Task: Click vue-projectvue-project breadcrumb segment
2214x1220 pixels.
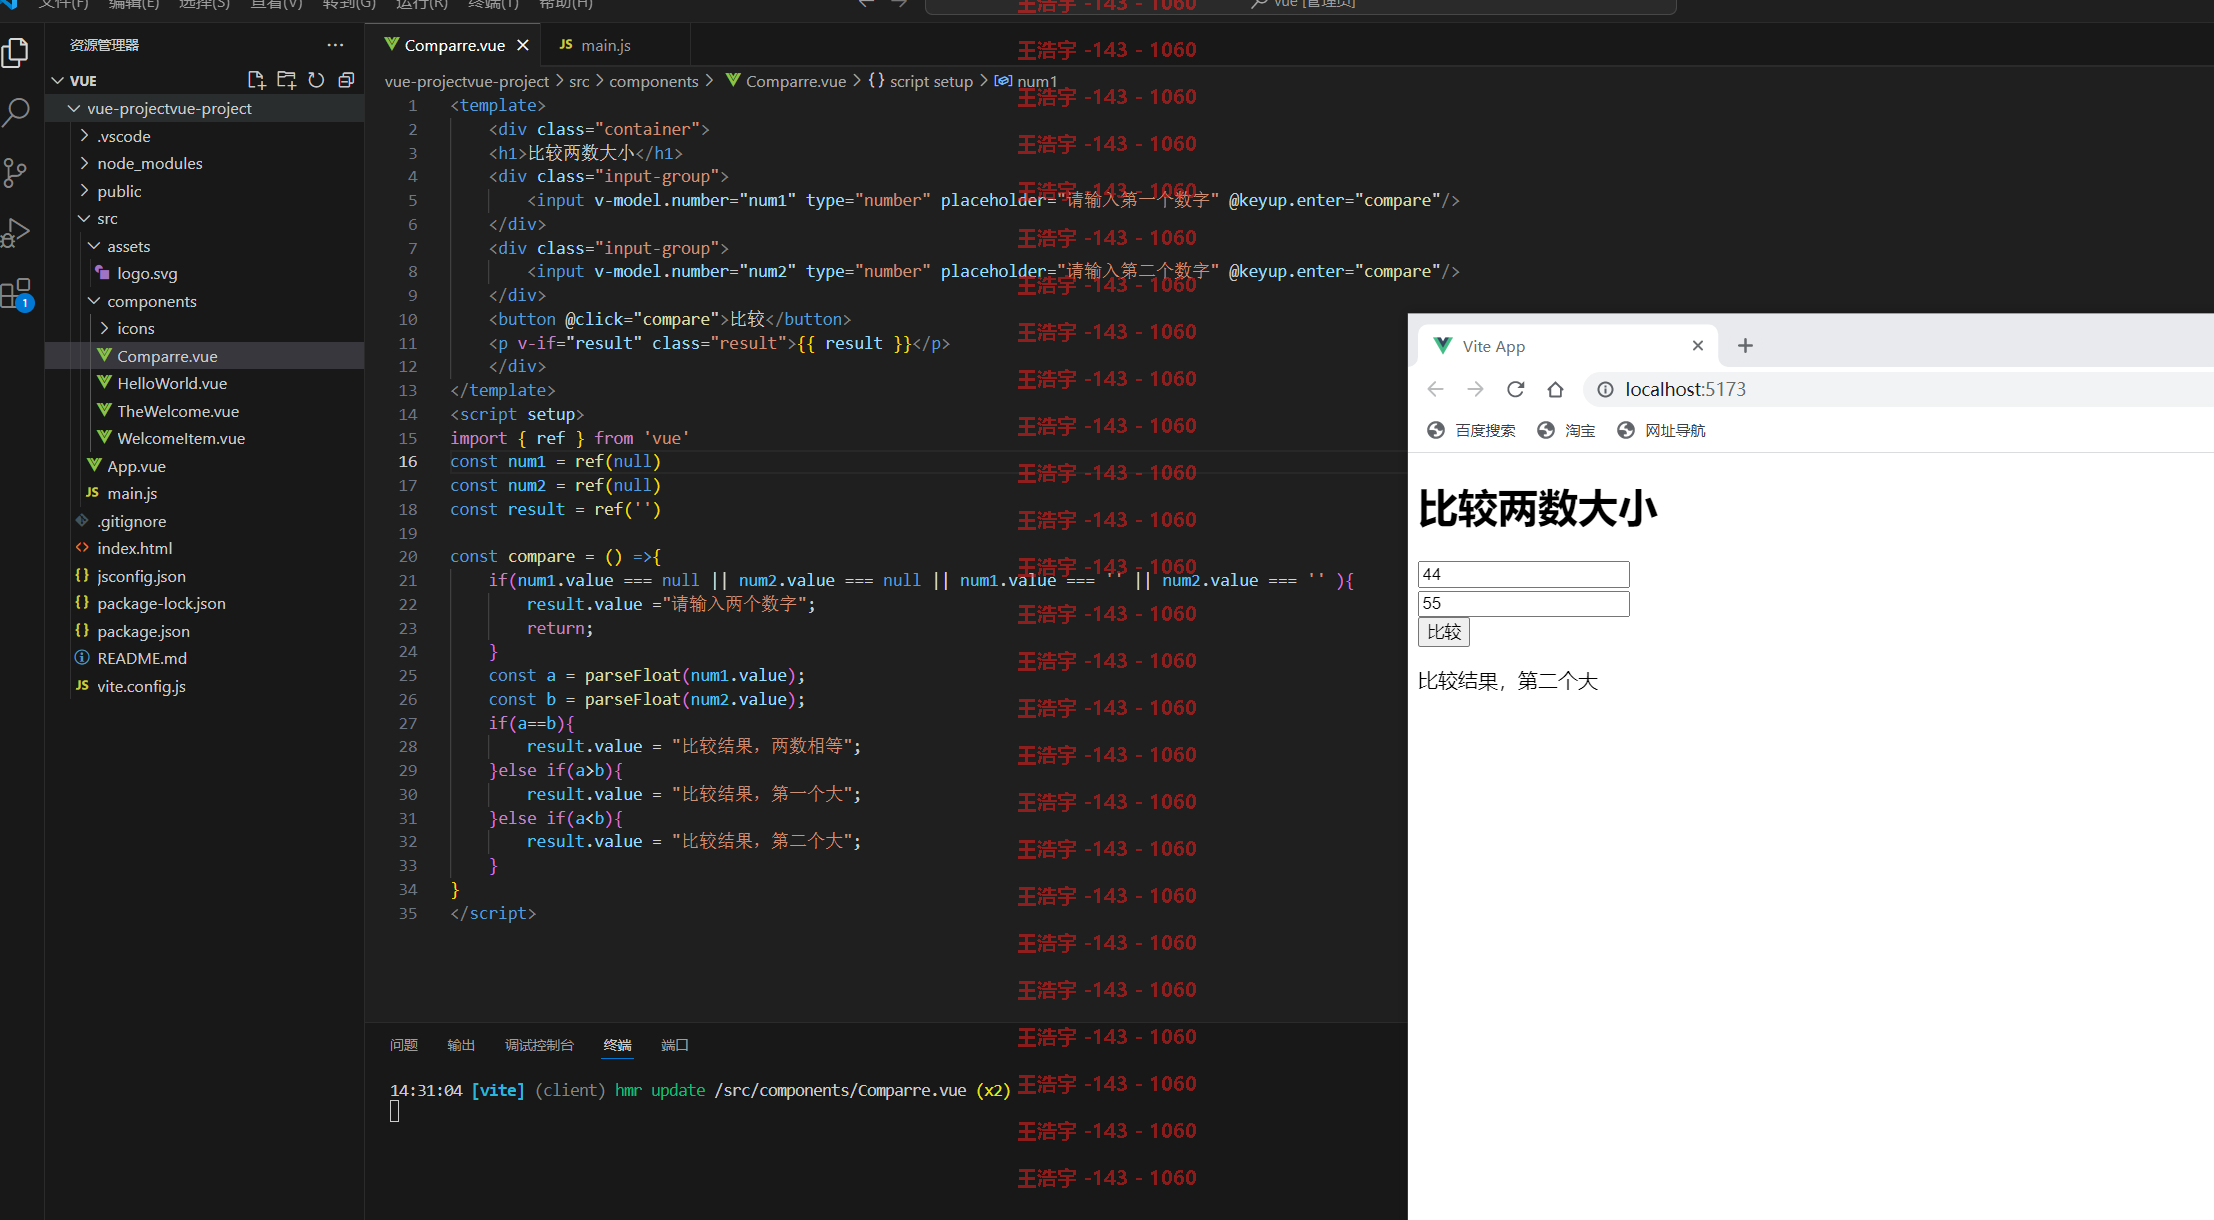Action: click(x=467, y=81)
